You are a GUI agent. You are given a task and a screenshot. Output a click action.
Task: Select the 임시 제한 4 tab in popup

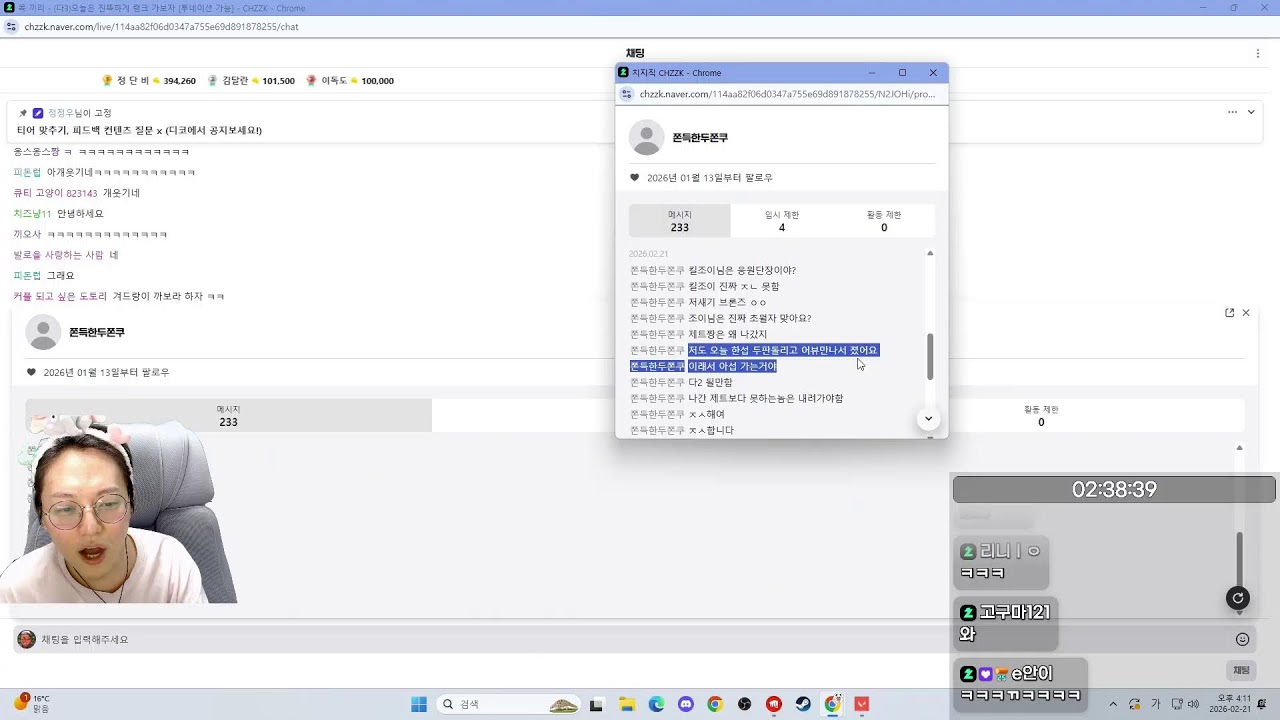point(782,221)
